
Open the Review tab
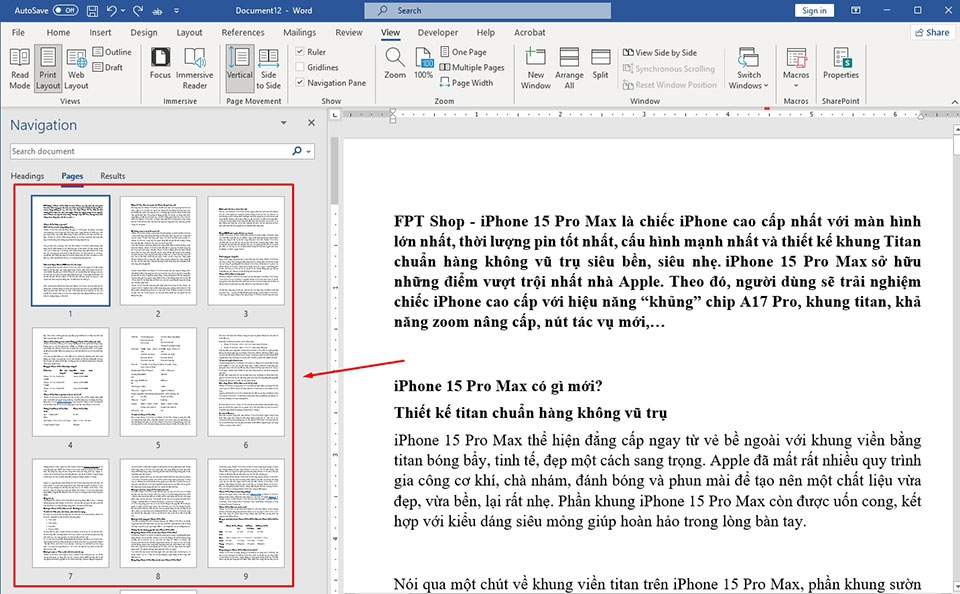349,32
